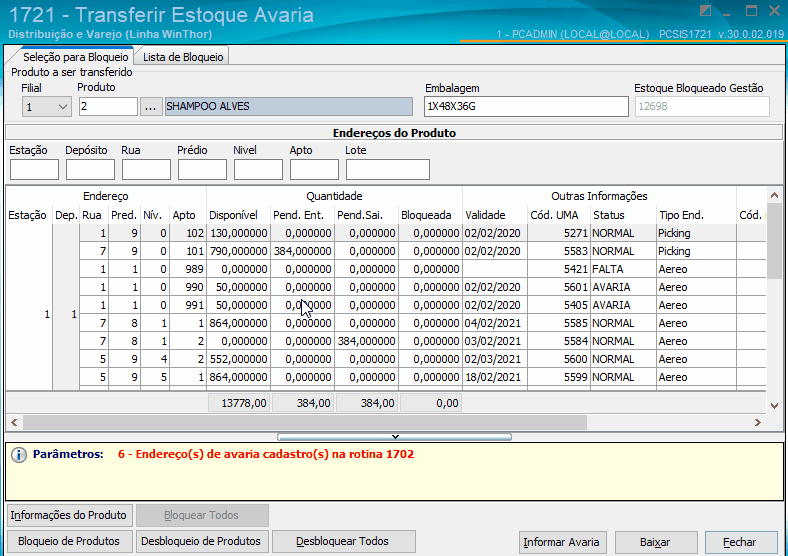Click the Disponível total 13778,00
The height and width of the screenshot is (556, 788).
[239, 403]
